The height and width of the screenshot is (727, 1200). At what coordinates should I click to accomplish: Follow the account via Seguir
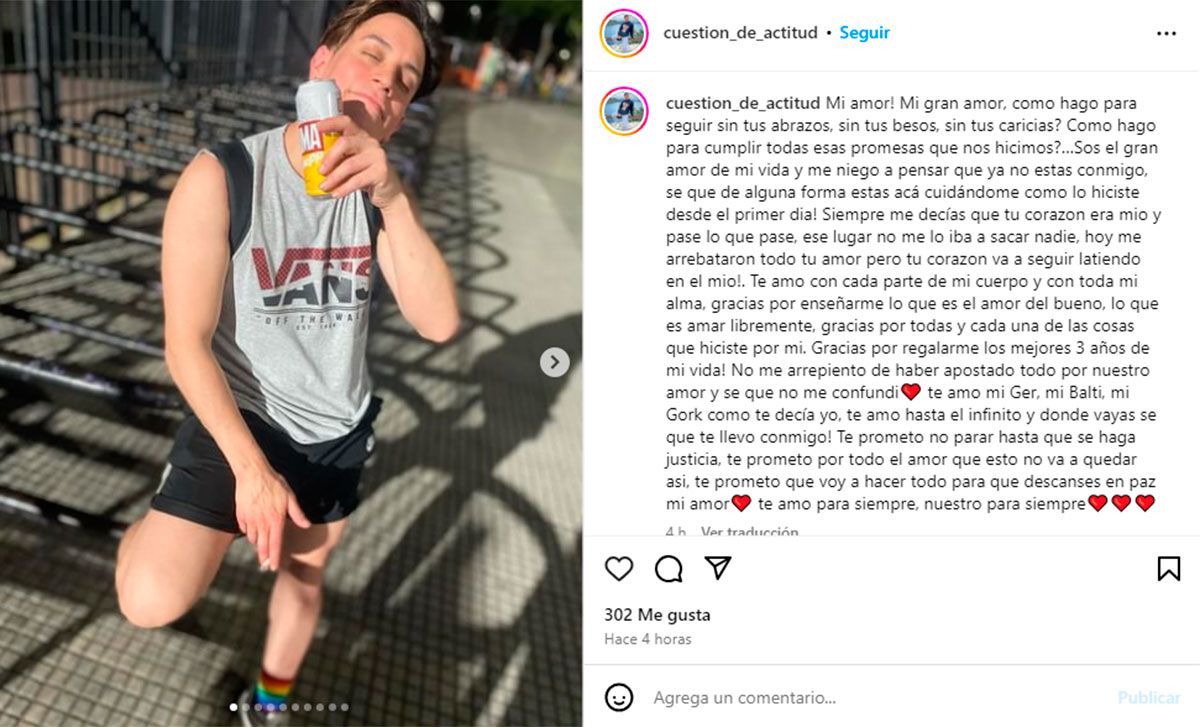tap(864, 33)
